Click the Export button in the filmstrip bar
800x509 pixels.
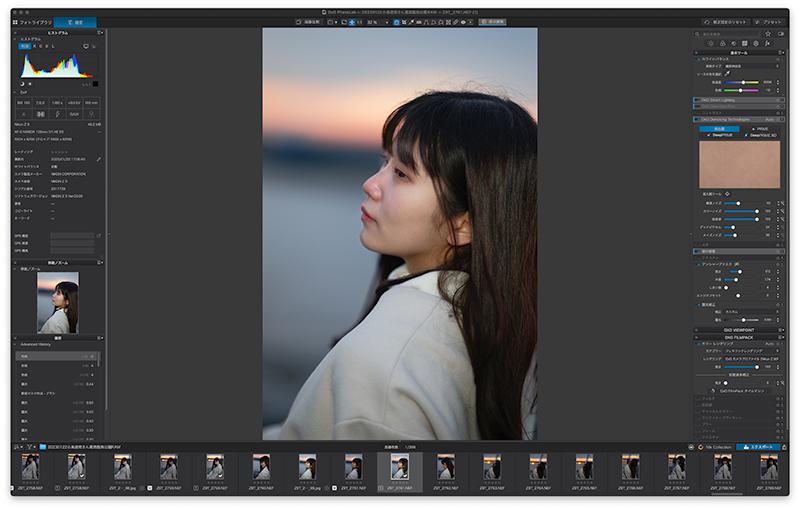[x=758, y=446]
